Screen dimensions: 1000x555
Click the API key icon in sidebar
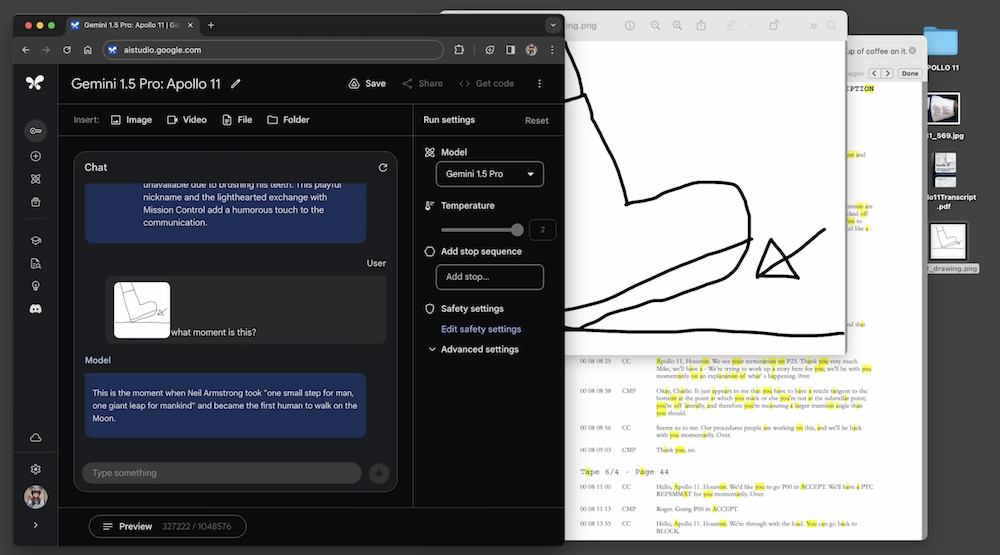(35, 131)
